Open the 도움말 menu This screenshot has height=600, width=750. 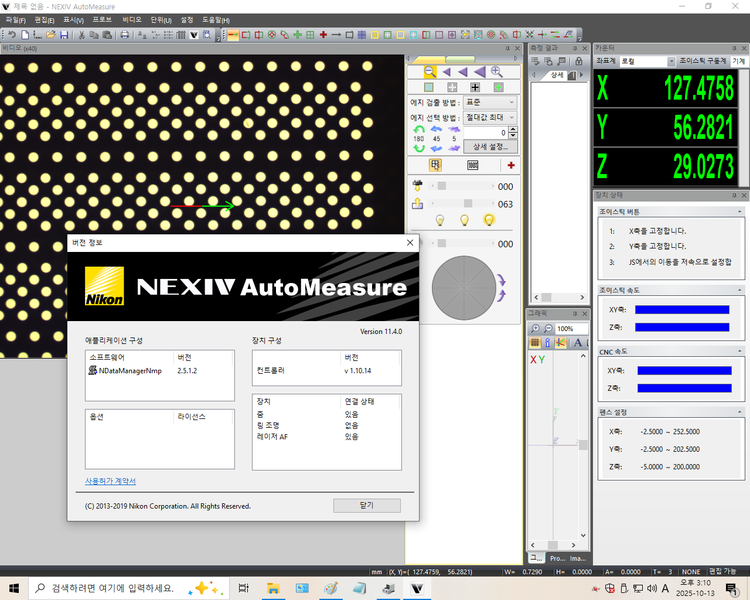pyautogui.click(x=215, y=20)
